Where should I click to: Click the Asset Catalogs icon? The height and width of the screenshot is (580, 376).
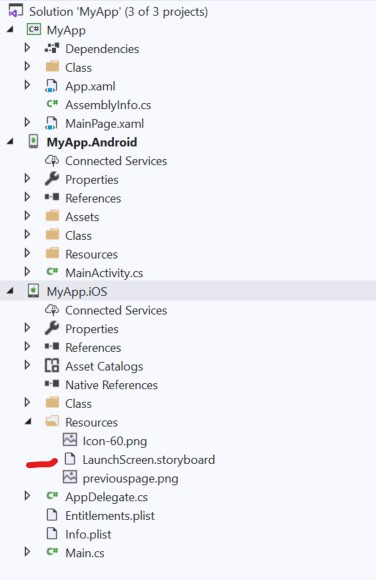click(52, 365)
